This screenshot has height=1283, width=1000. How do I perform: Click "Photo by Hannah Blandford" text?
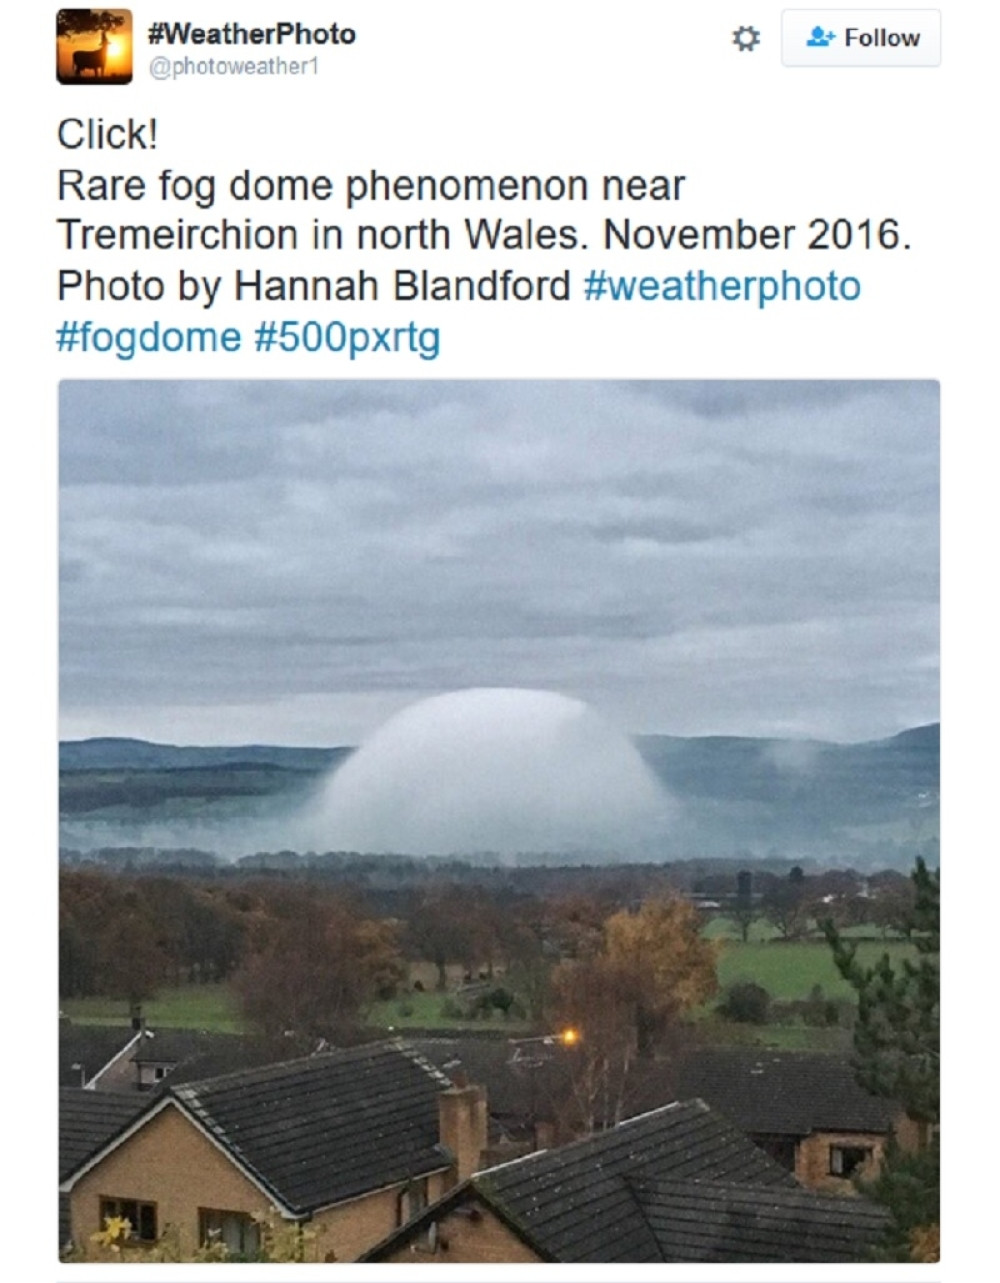[314, 286]
